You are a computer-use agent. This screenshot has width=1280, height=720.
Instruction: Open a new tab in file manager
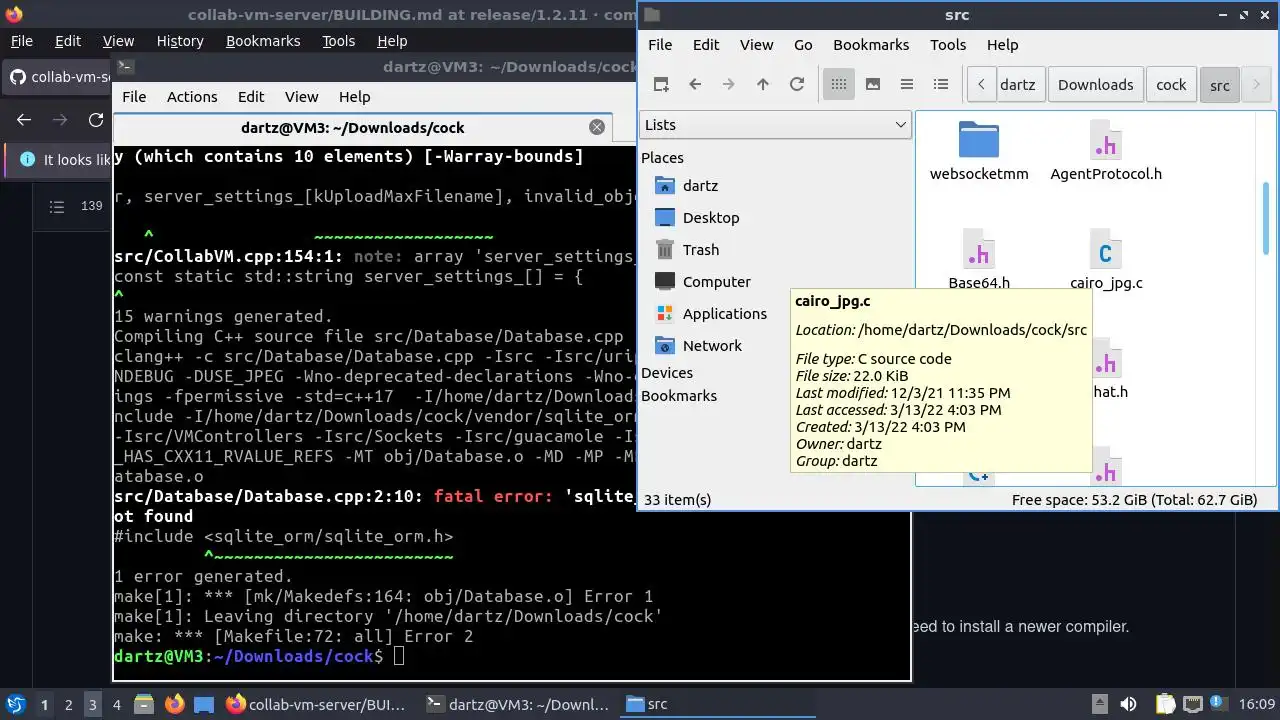(x=661, y=84)
